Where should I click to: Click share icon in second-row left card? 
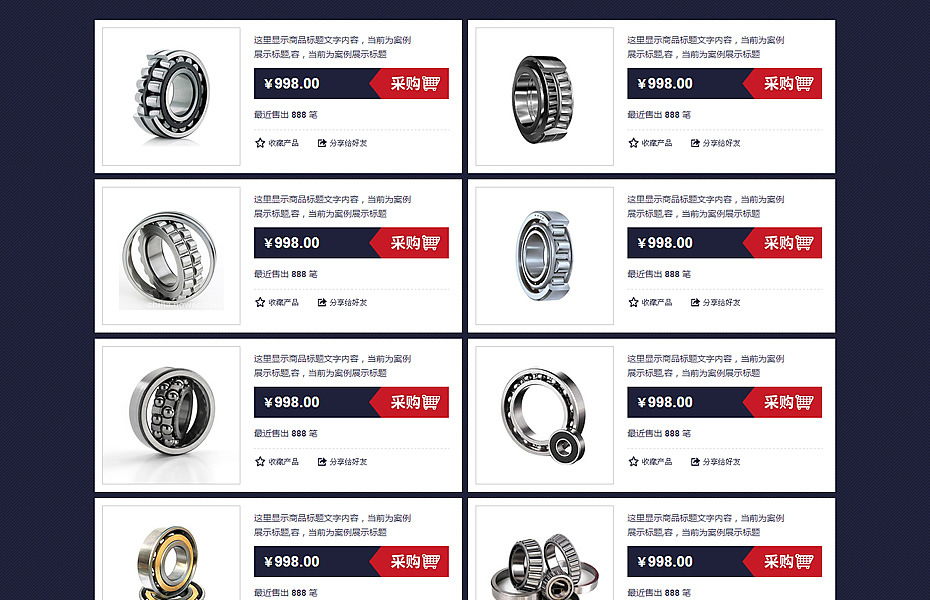(x=322, y=302)
